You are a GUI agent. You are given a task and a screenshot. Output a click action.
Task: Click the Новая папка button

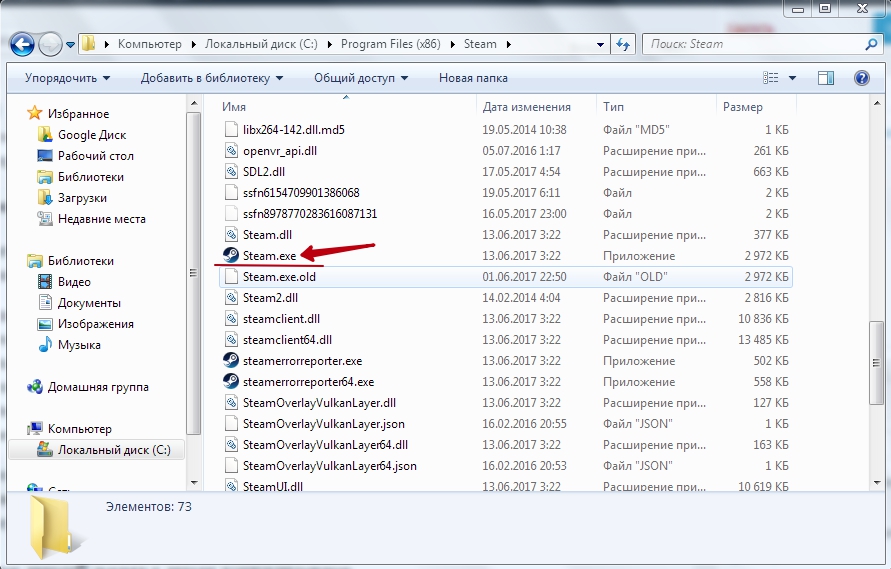(473, 78)
